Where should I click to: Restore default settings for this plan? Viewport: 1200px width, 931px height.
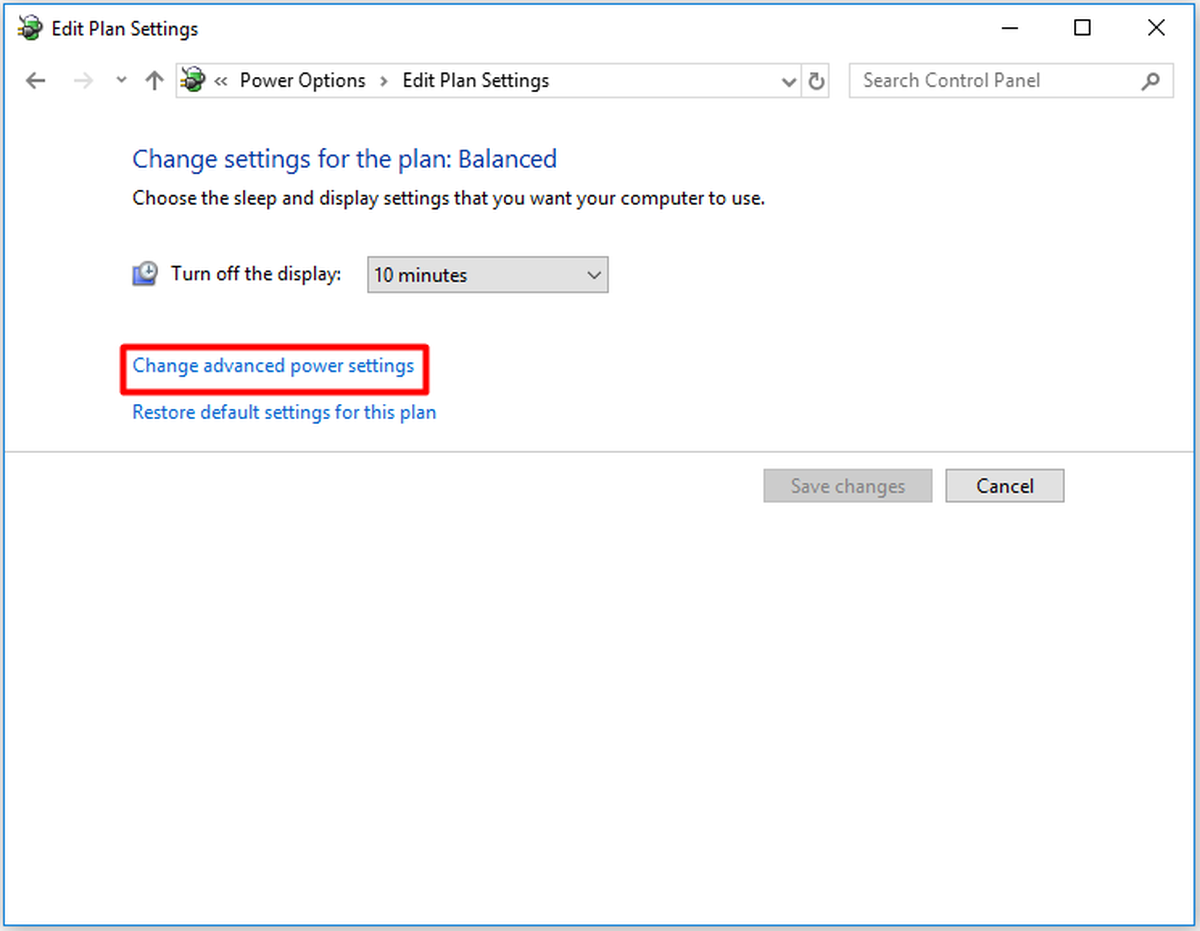point(284,412)
